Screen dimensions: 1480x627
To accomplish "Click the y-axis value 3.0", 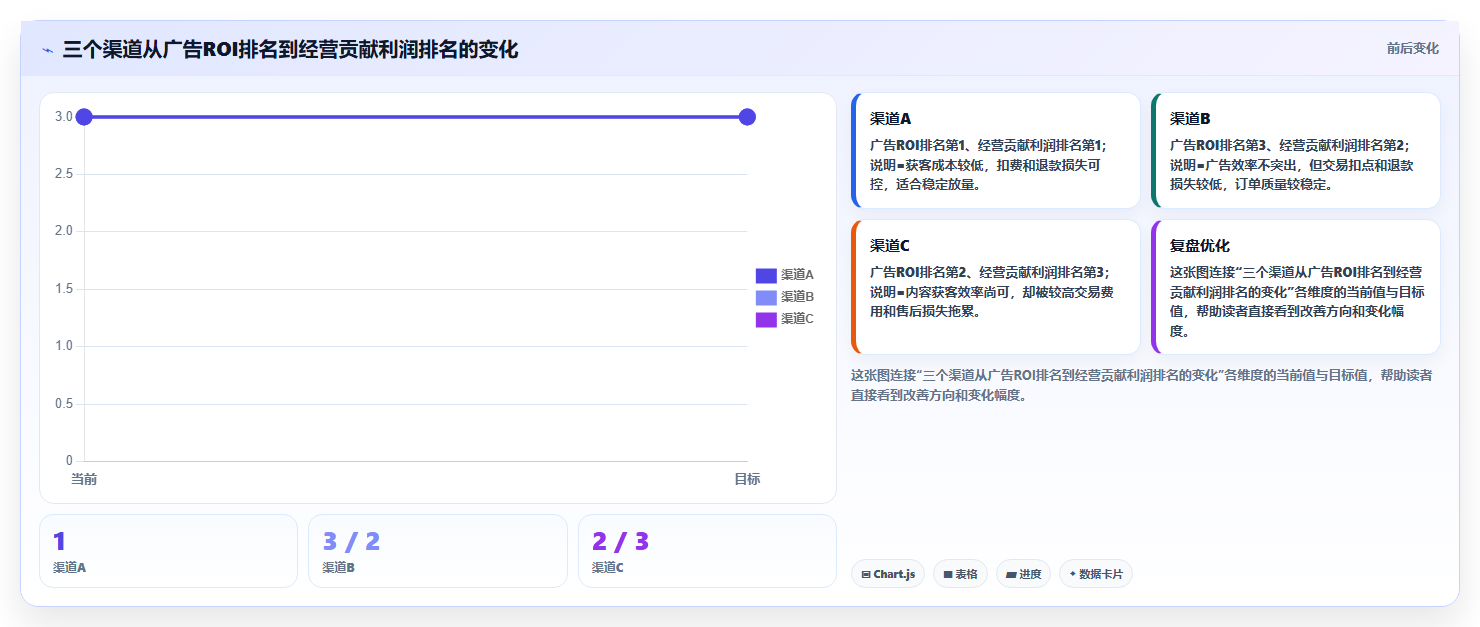I will (x=63, y=117).
